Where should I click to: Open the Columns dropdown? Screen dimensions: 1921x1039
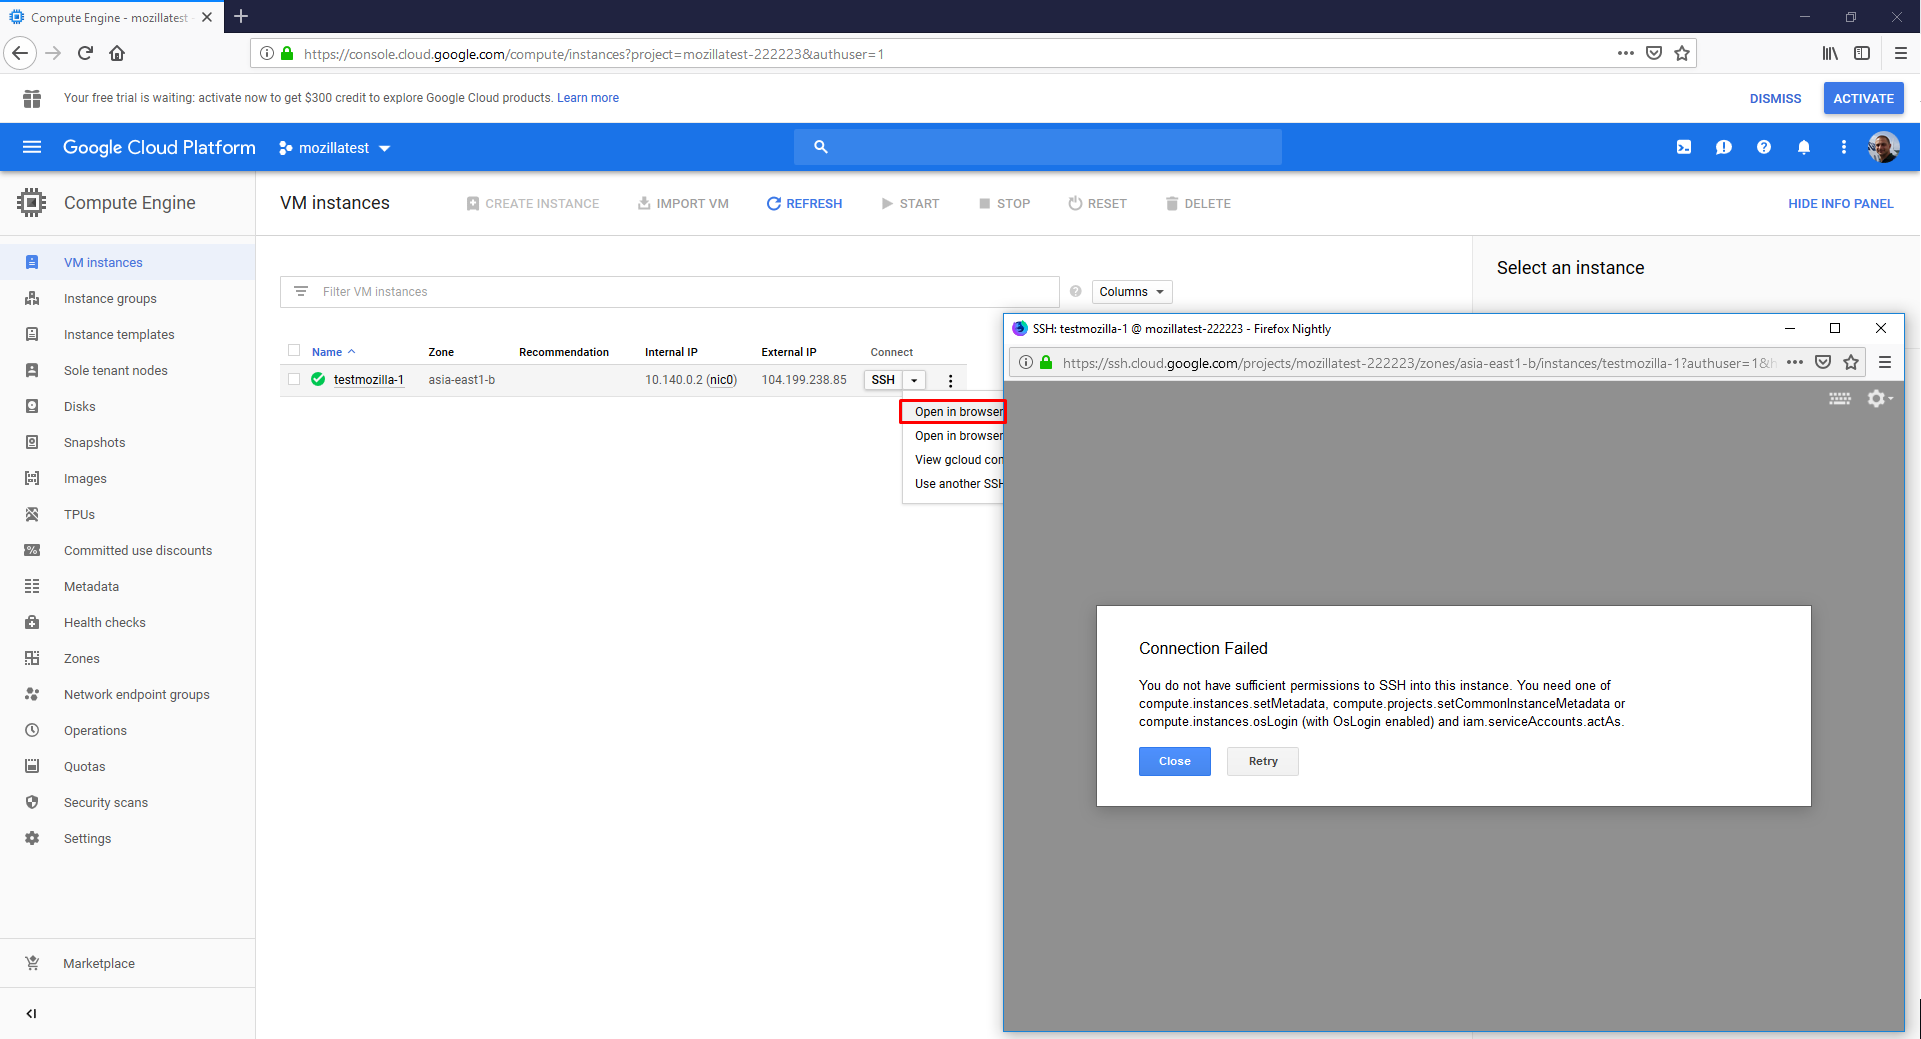pyautogui.click(x=1132, y=292)
